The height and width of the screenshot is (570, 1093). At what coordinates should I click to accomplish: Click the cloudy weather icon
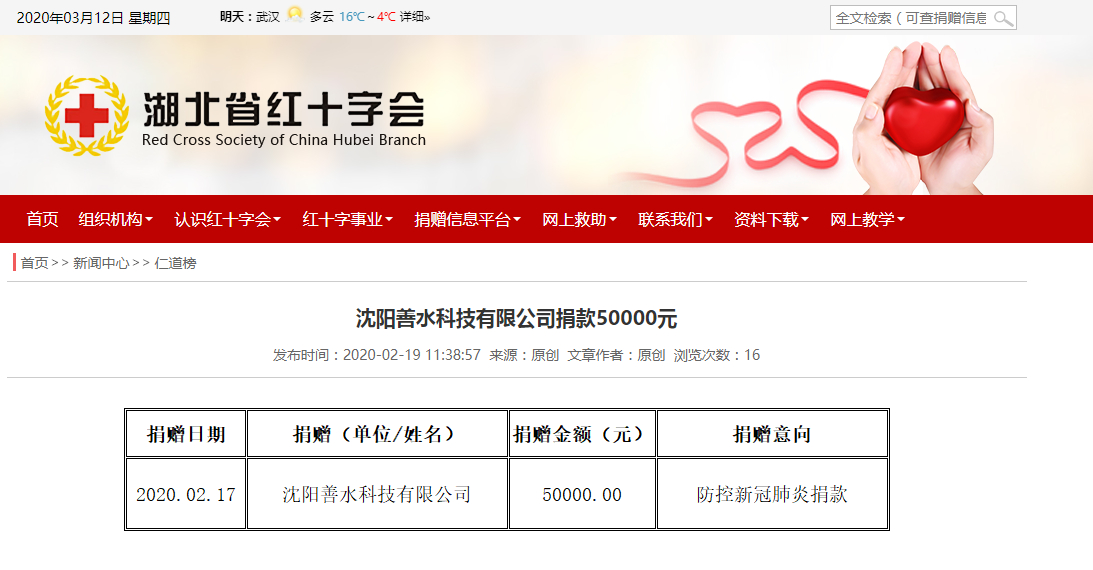pos(294,16)
